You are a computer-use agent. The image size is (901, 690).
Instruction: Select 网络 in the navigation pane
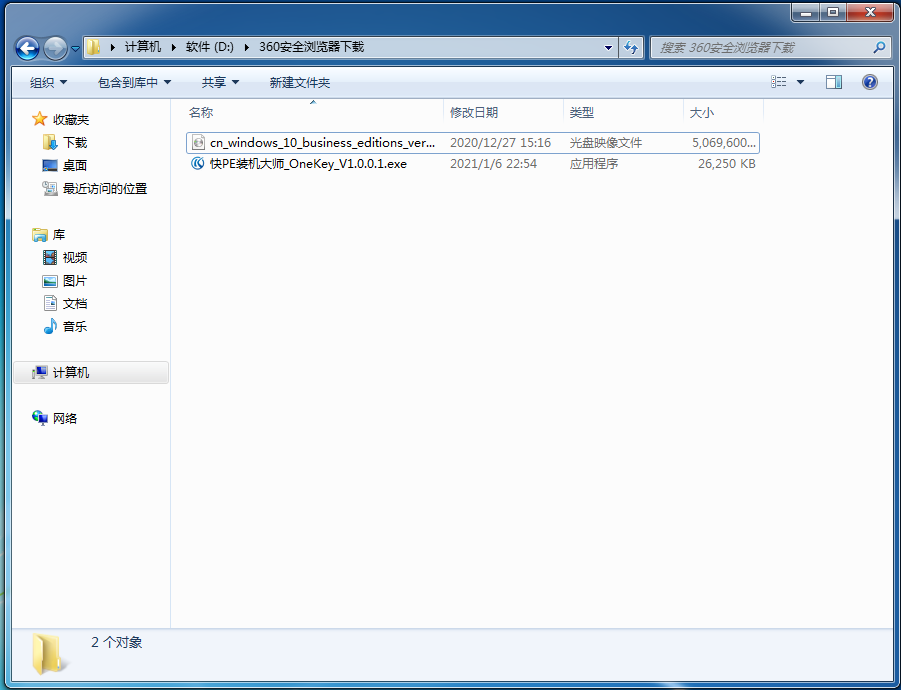tap(64, 418)
